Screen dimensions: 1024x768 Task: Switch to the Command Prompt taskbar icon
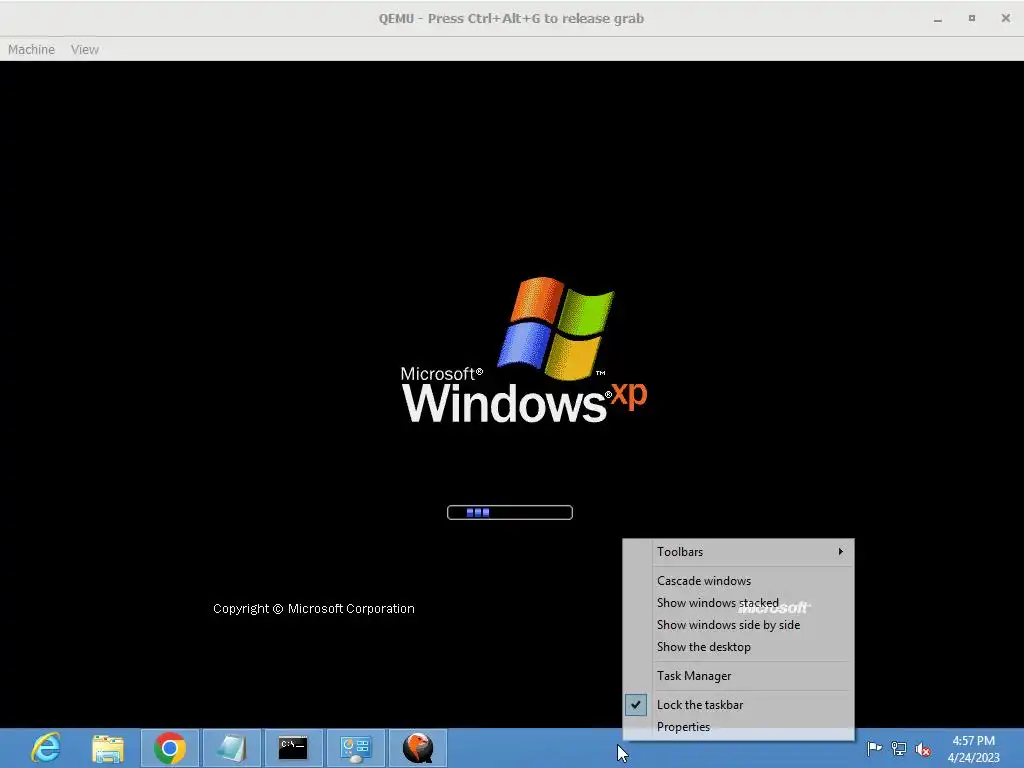pyautogui.click(x=293, y=748)
